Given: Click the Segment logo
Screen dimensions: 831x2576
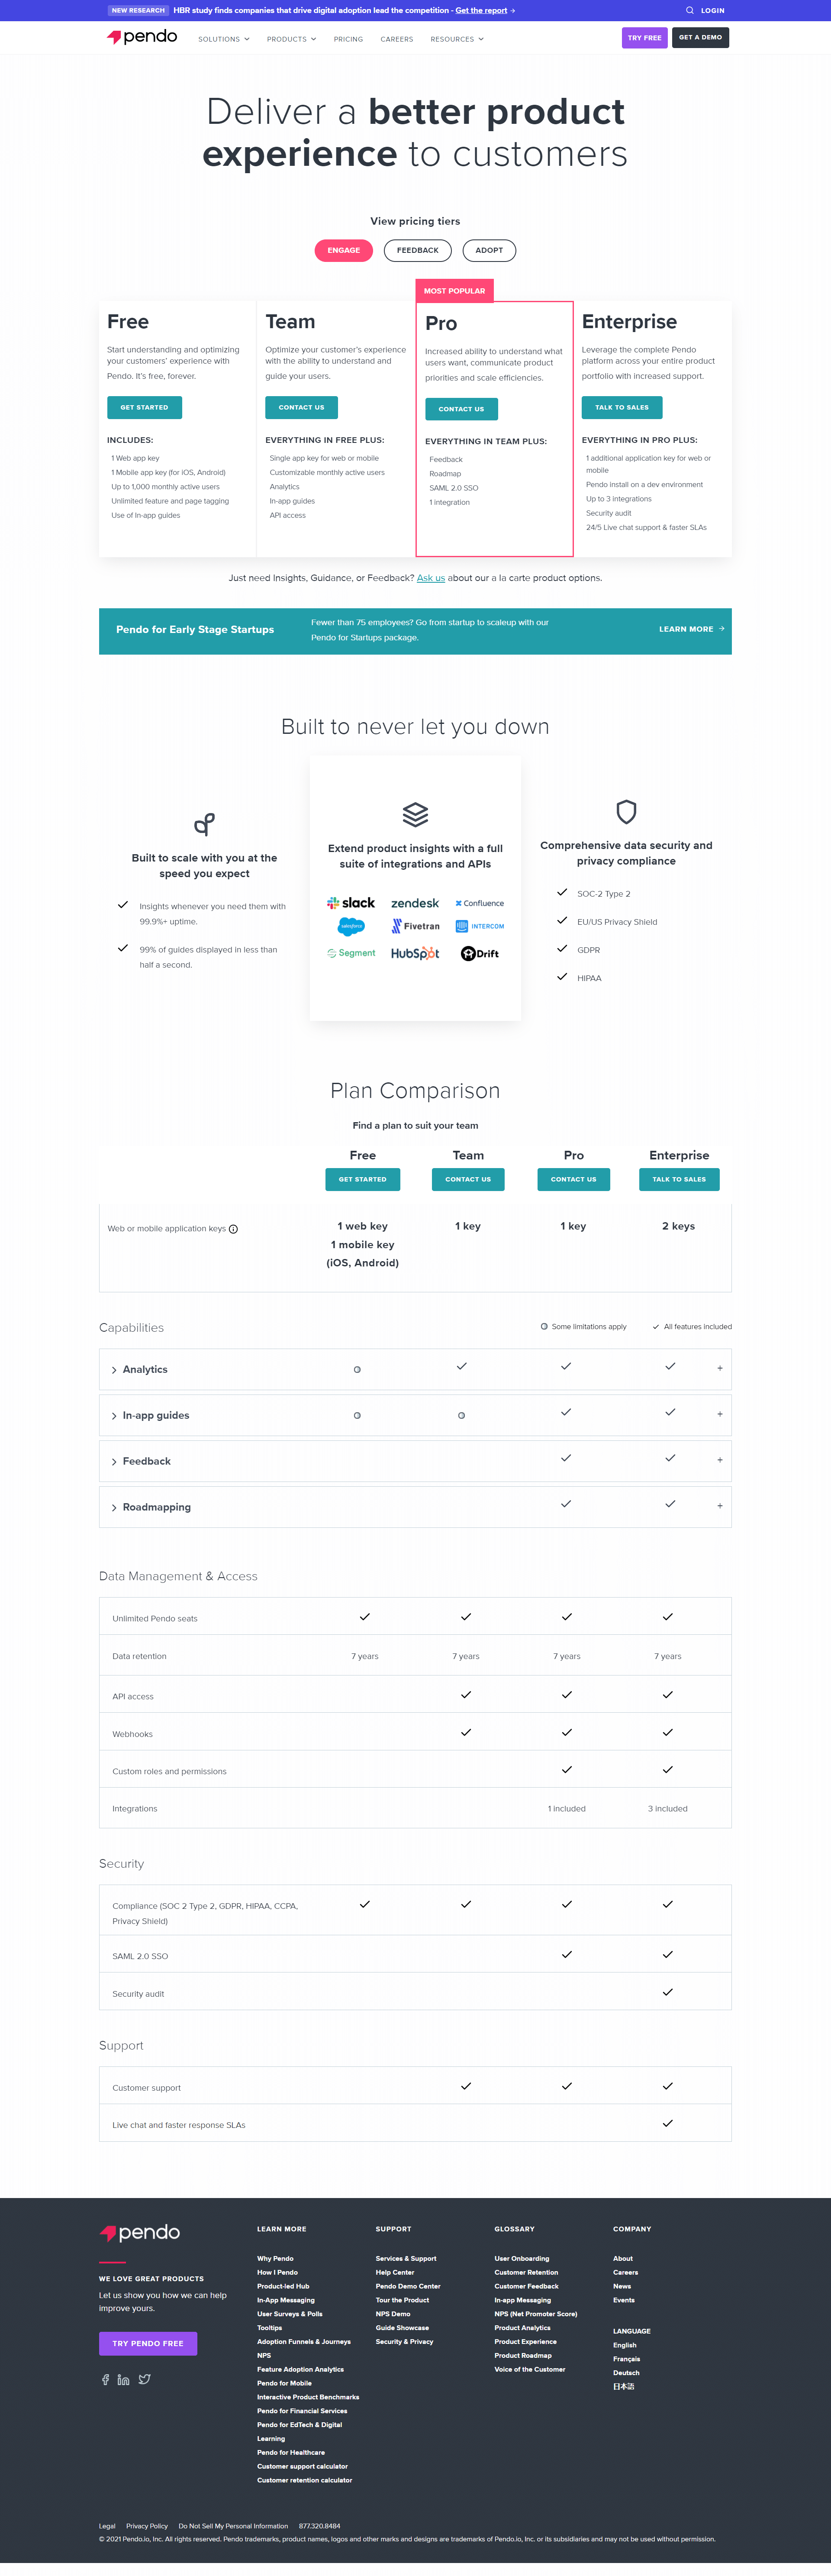Looking at the screenshot, I should tap(351, 953).
